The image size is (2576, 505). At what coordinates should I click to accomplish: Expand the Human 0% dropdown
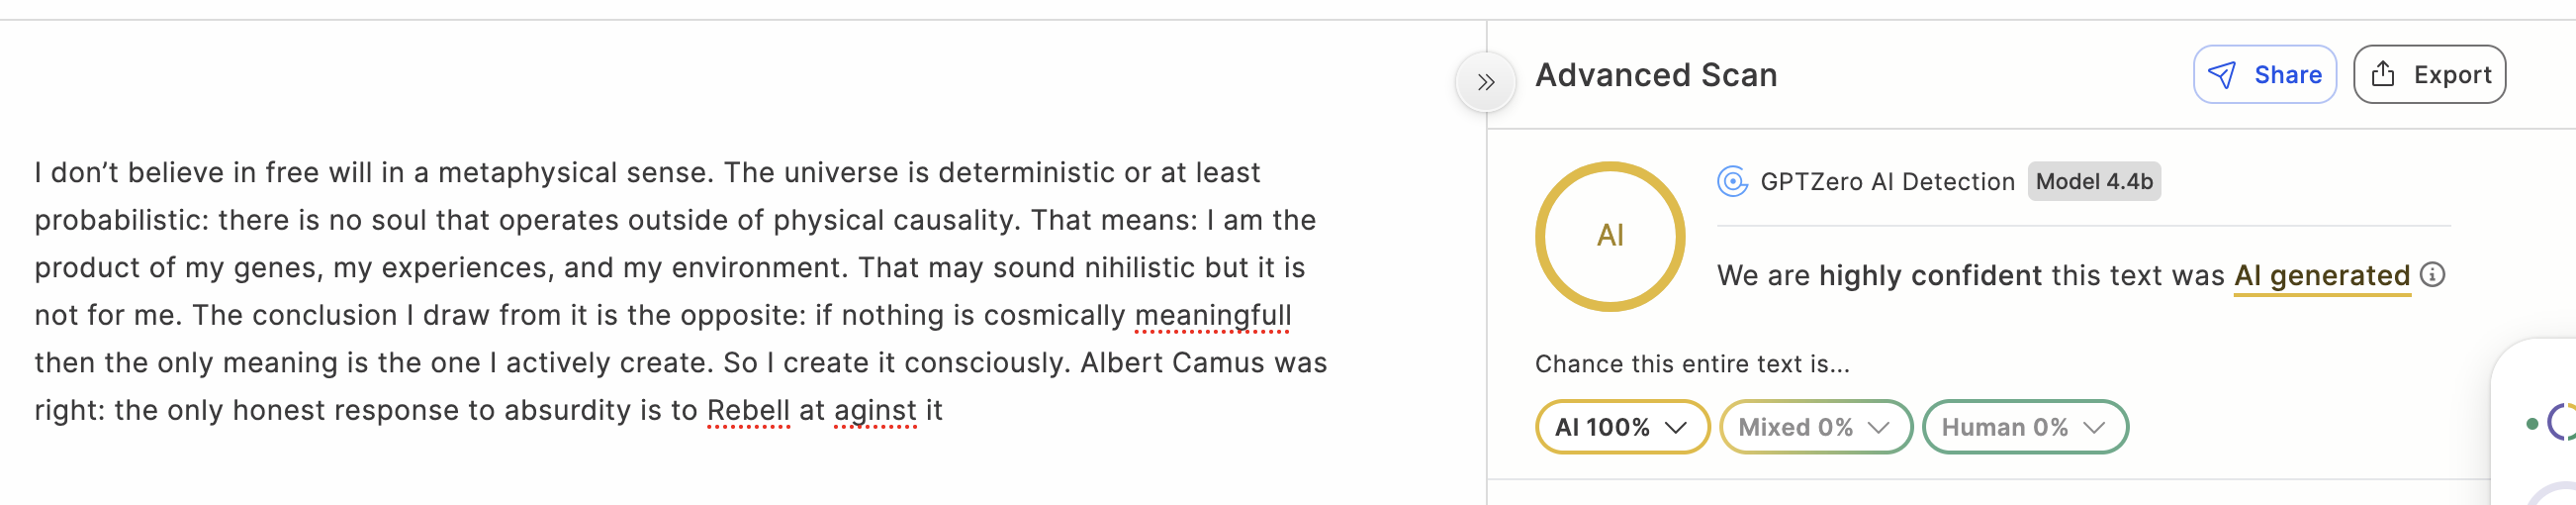pyautogui.click(x=2024, y=428)
